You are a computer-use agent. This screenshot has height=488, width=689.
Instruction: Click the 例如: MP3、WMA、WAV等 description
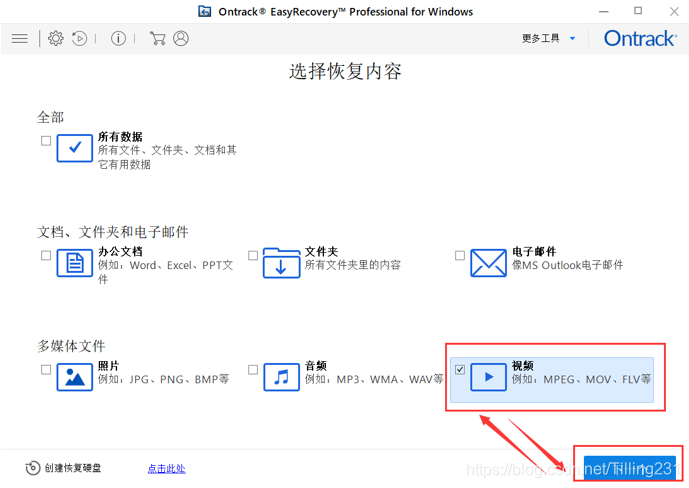point(374,379)
